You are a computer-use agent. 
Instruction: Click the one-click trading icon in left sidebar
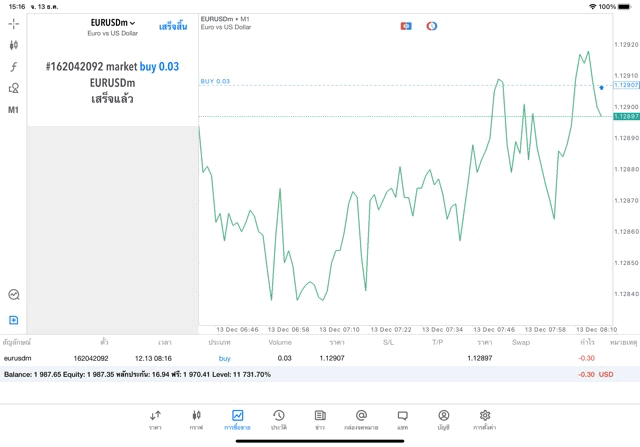click(13, 295)
